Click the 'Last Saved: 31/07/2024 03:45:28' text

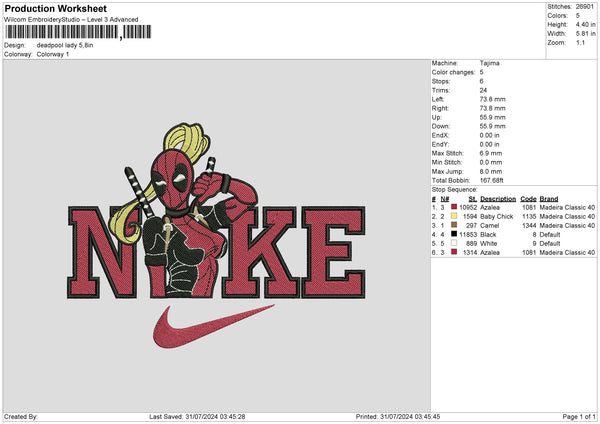[x=197, y=416]
